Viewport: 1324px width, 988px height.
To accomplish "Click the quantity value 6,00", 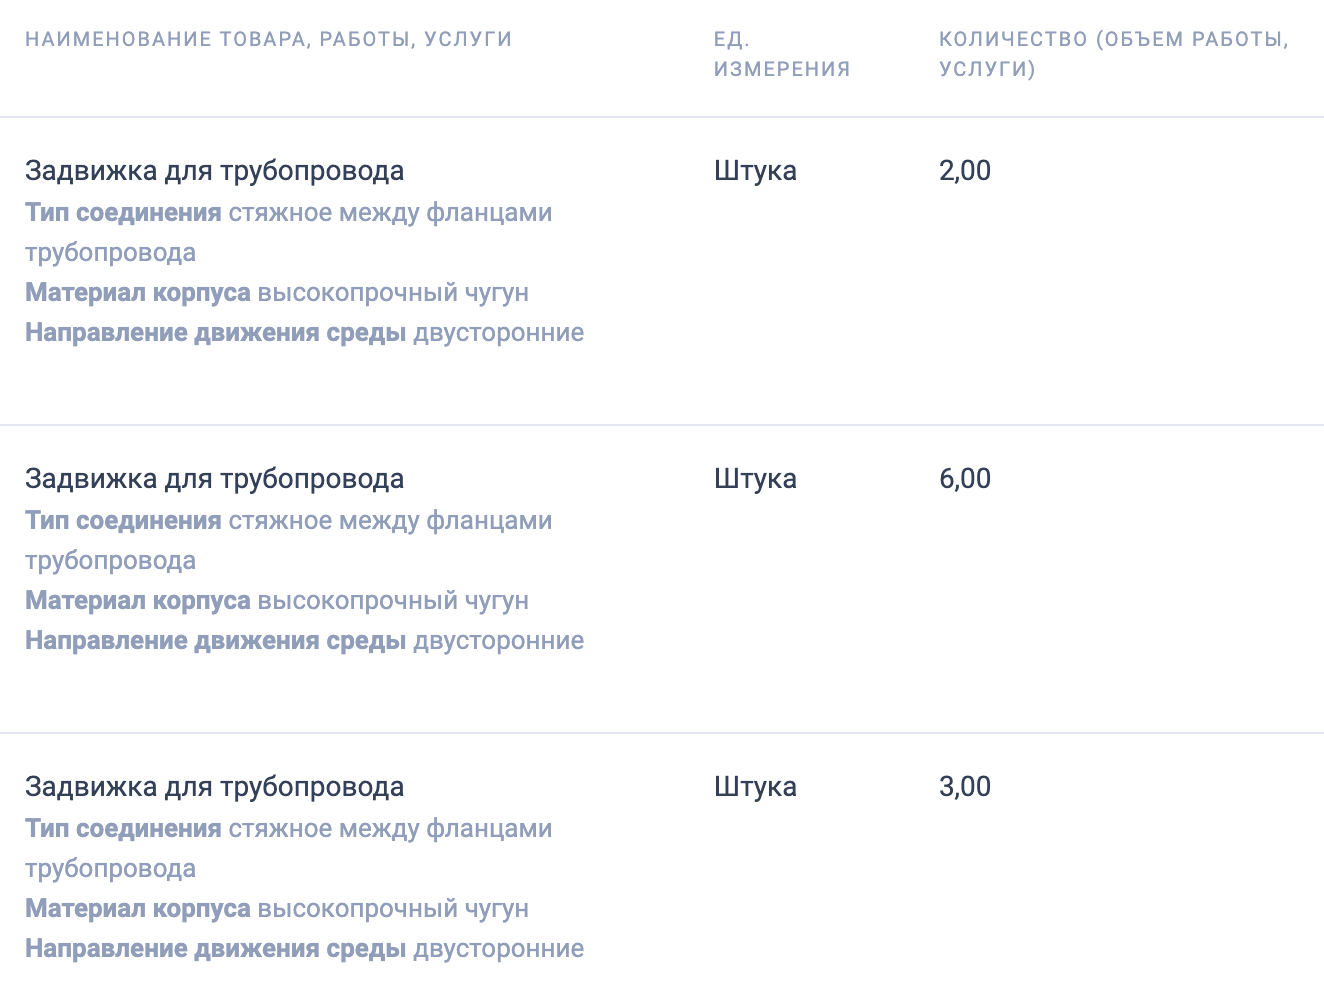I will 964,479.
